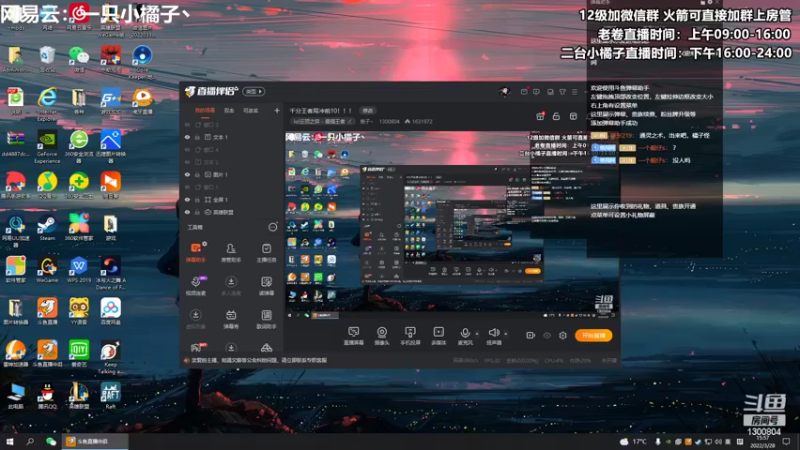
Task: Open Internet Explorer desktop shortcut
Action: 47,104
